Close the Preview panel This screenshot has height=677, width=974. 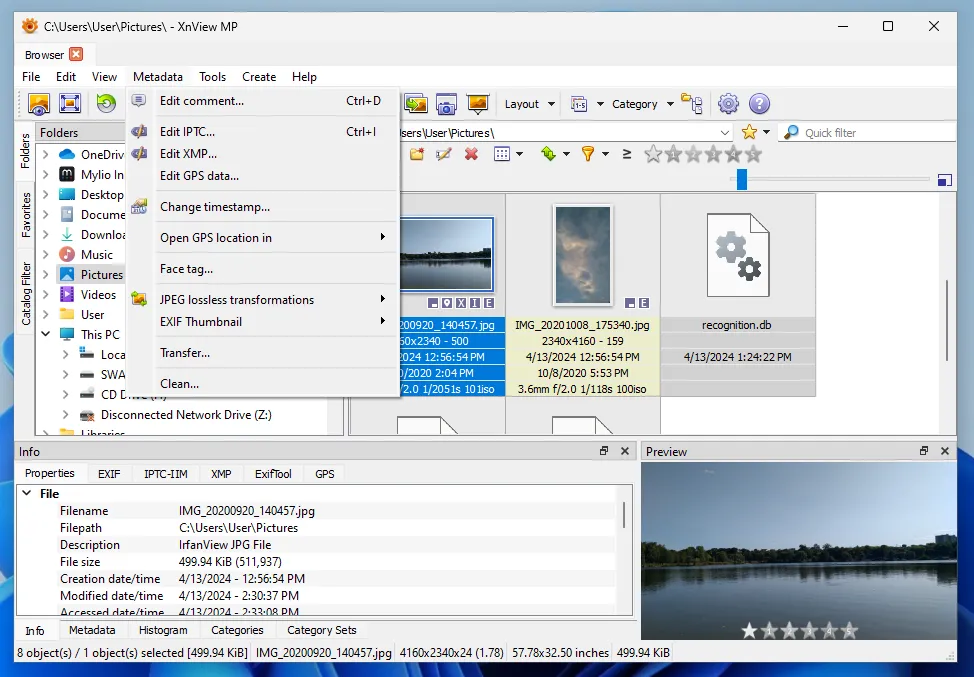pyautogui.click(x=945, y=451)
